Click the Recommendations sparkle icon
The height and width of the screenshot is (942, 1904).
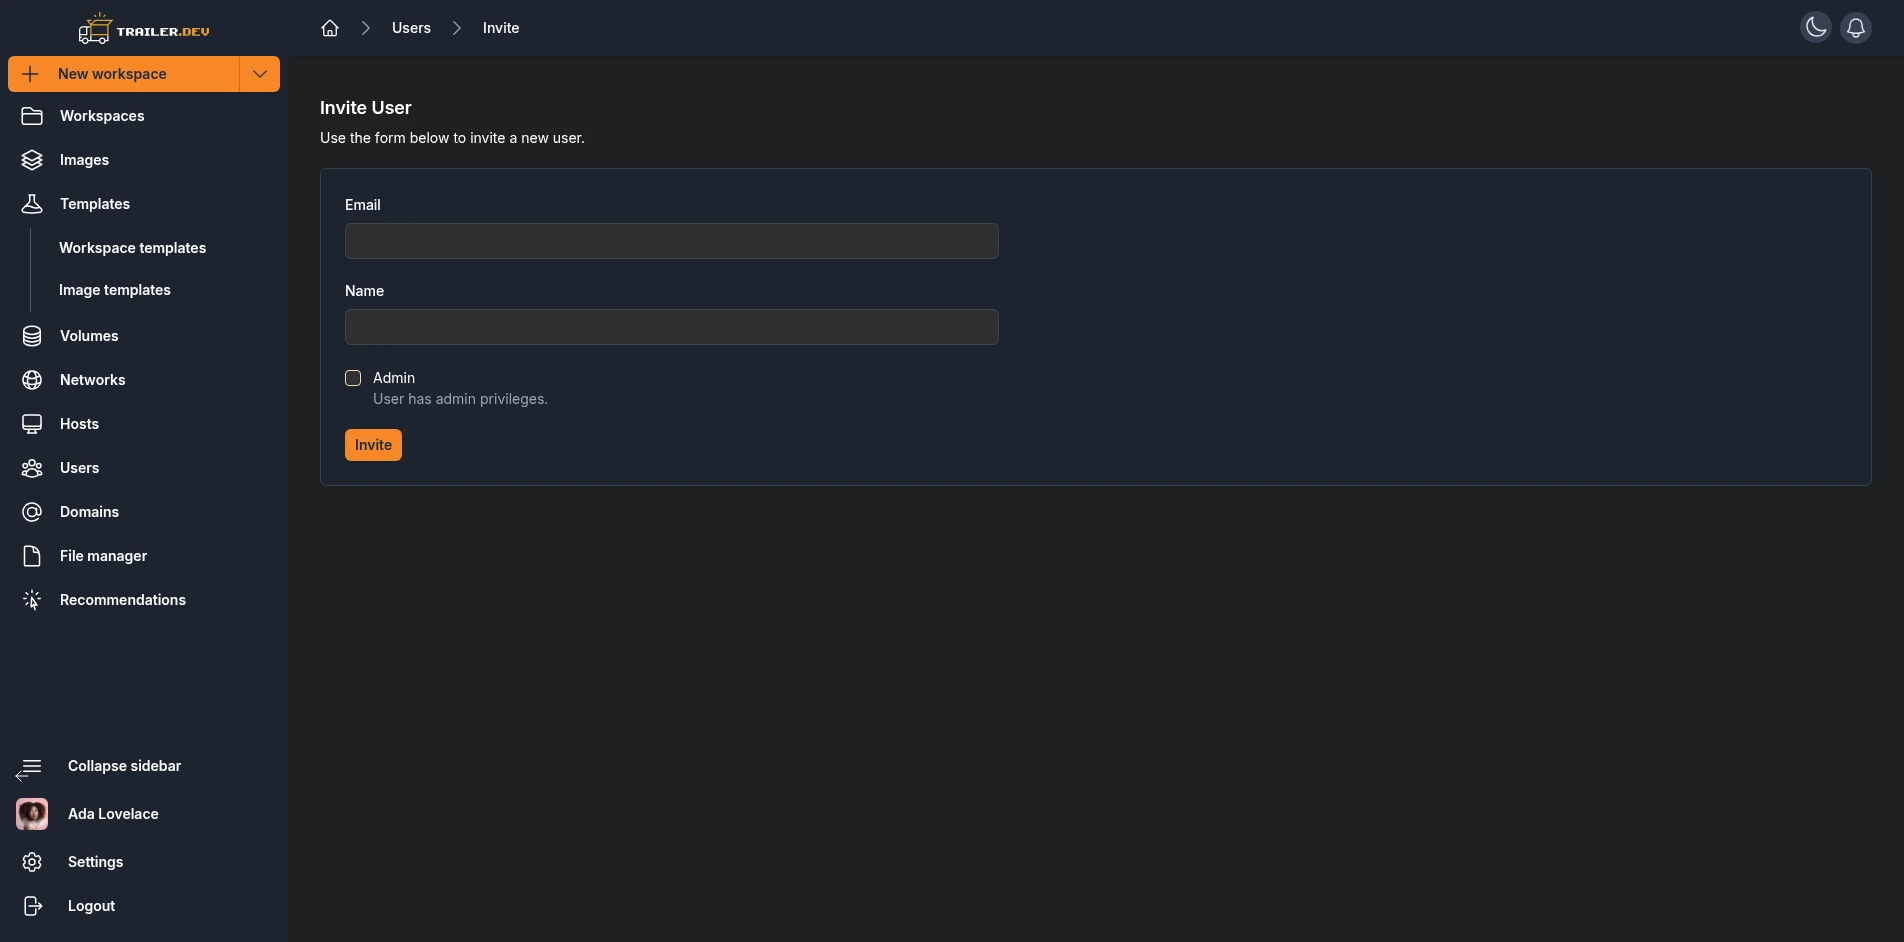[32, 600]
